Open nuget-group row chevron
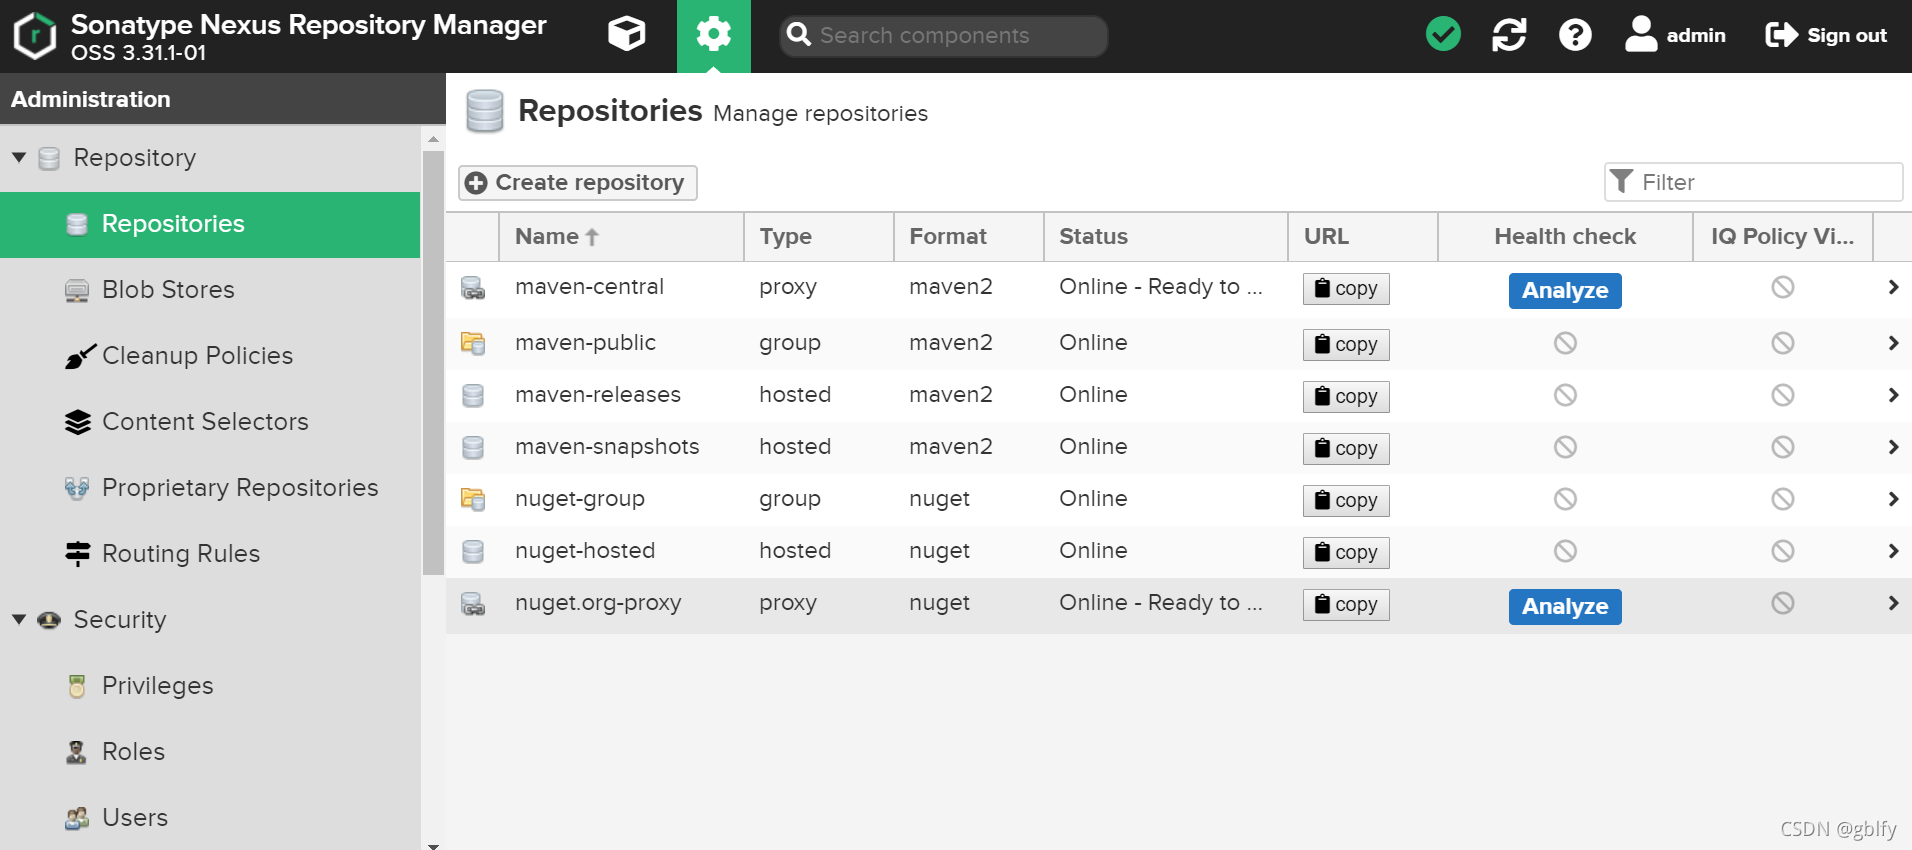The width and height of the screenshot is (1912, 850). tap(1893, 499)
